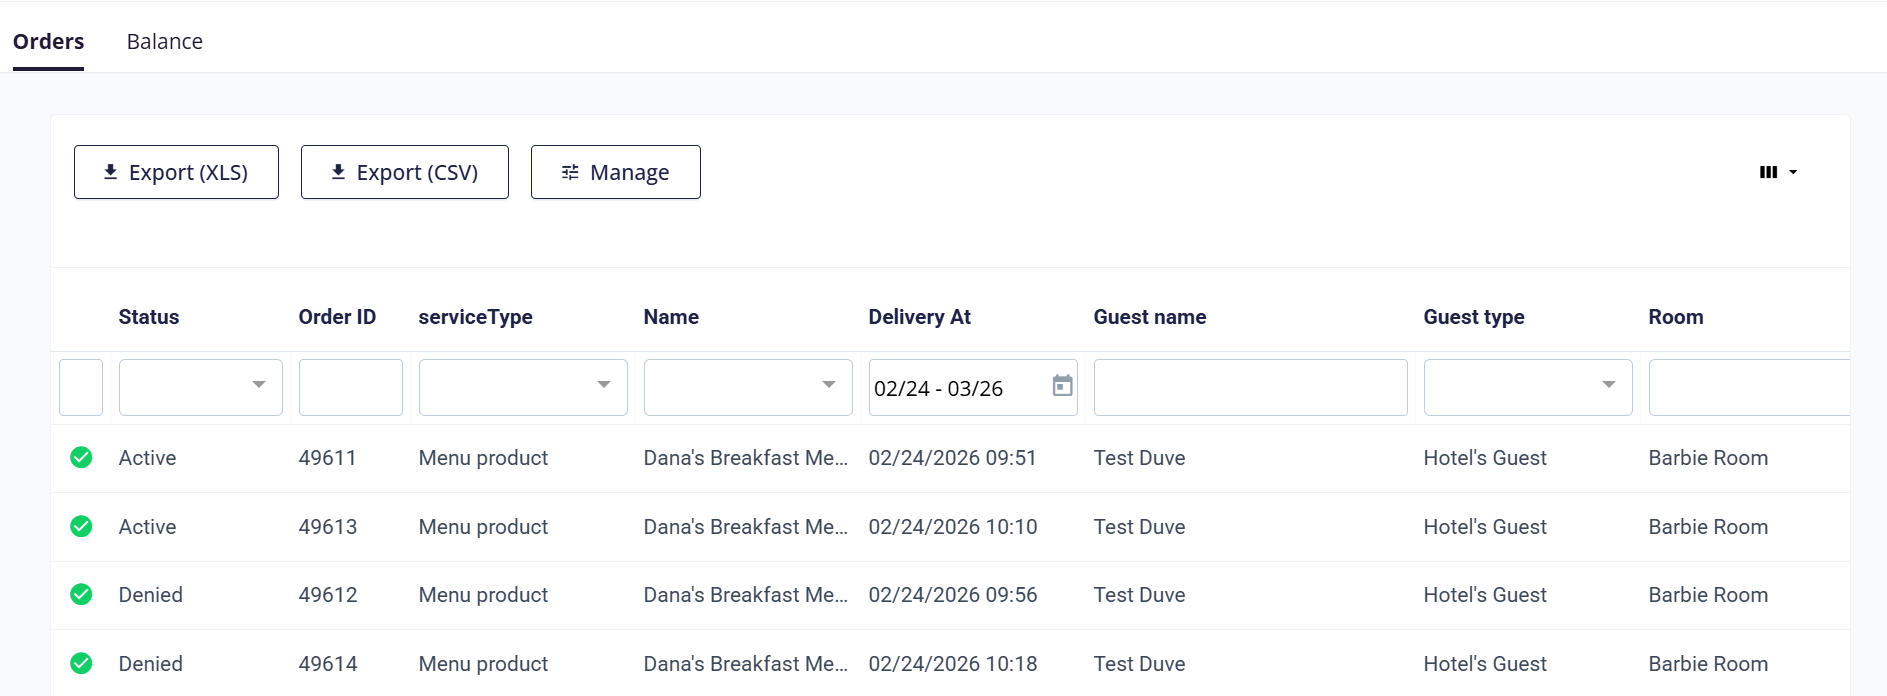Viewport: 1887px width, 696px height.
Task: Sort by the Order ID column header
Action: point(337,317)
